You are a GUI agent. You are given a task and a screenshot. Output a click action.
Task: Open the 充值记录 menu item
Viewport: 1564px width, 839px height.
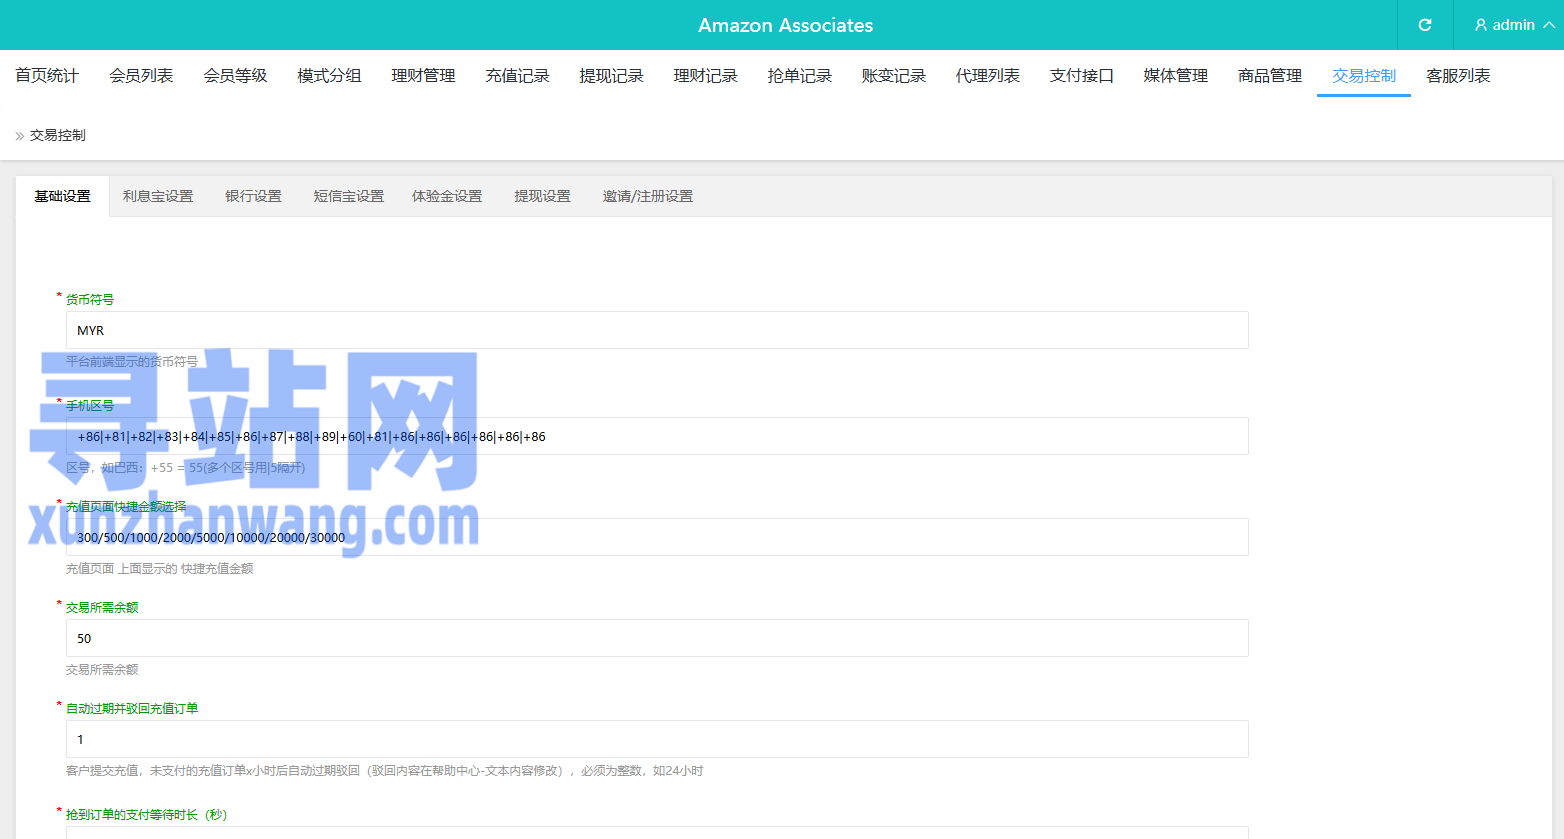(517, 76)
